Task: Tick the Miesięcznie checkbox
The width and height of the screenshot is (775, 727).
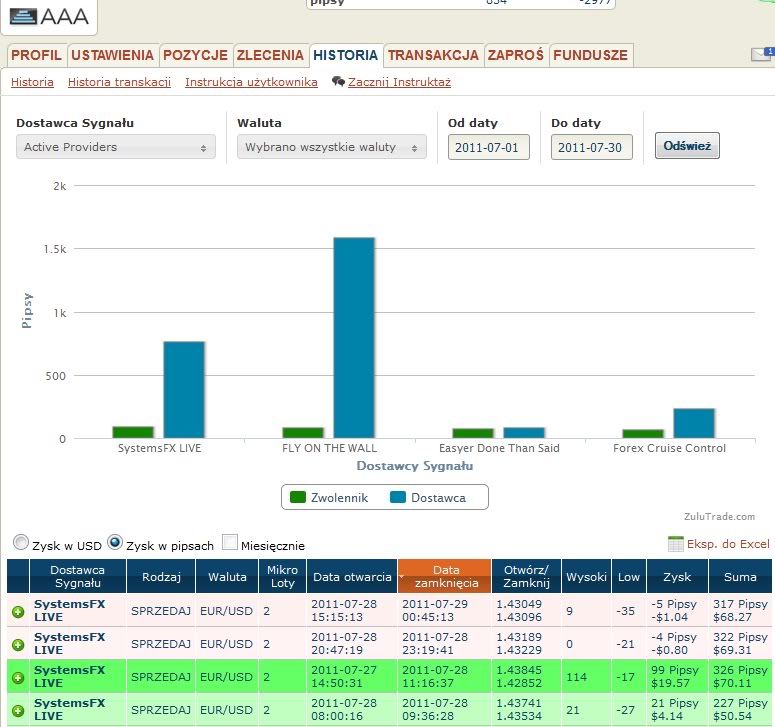Action: tap(230, 542)
